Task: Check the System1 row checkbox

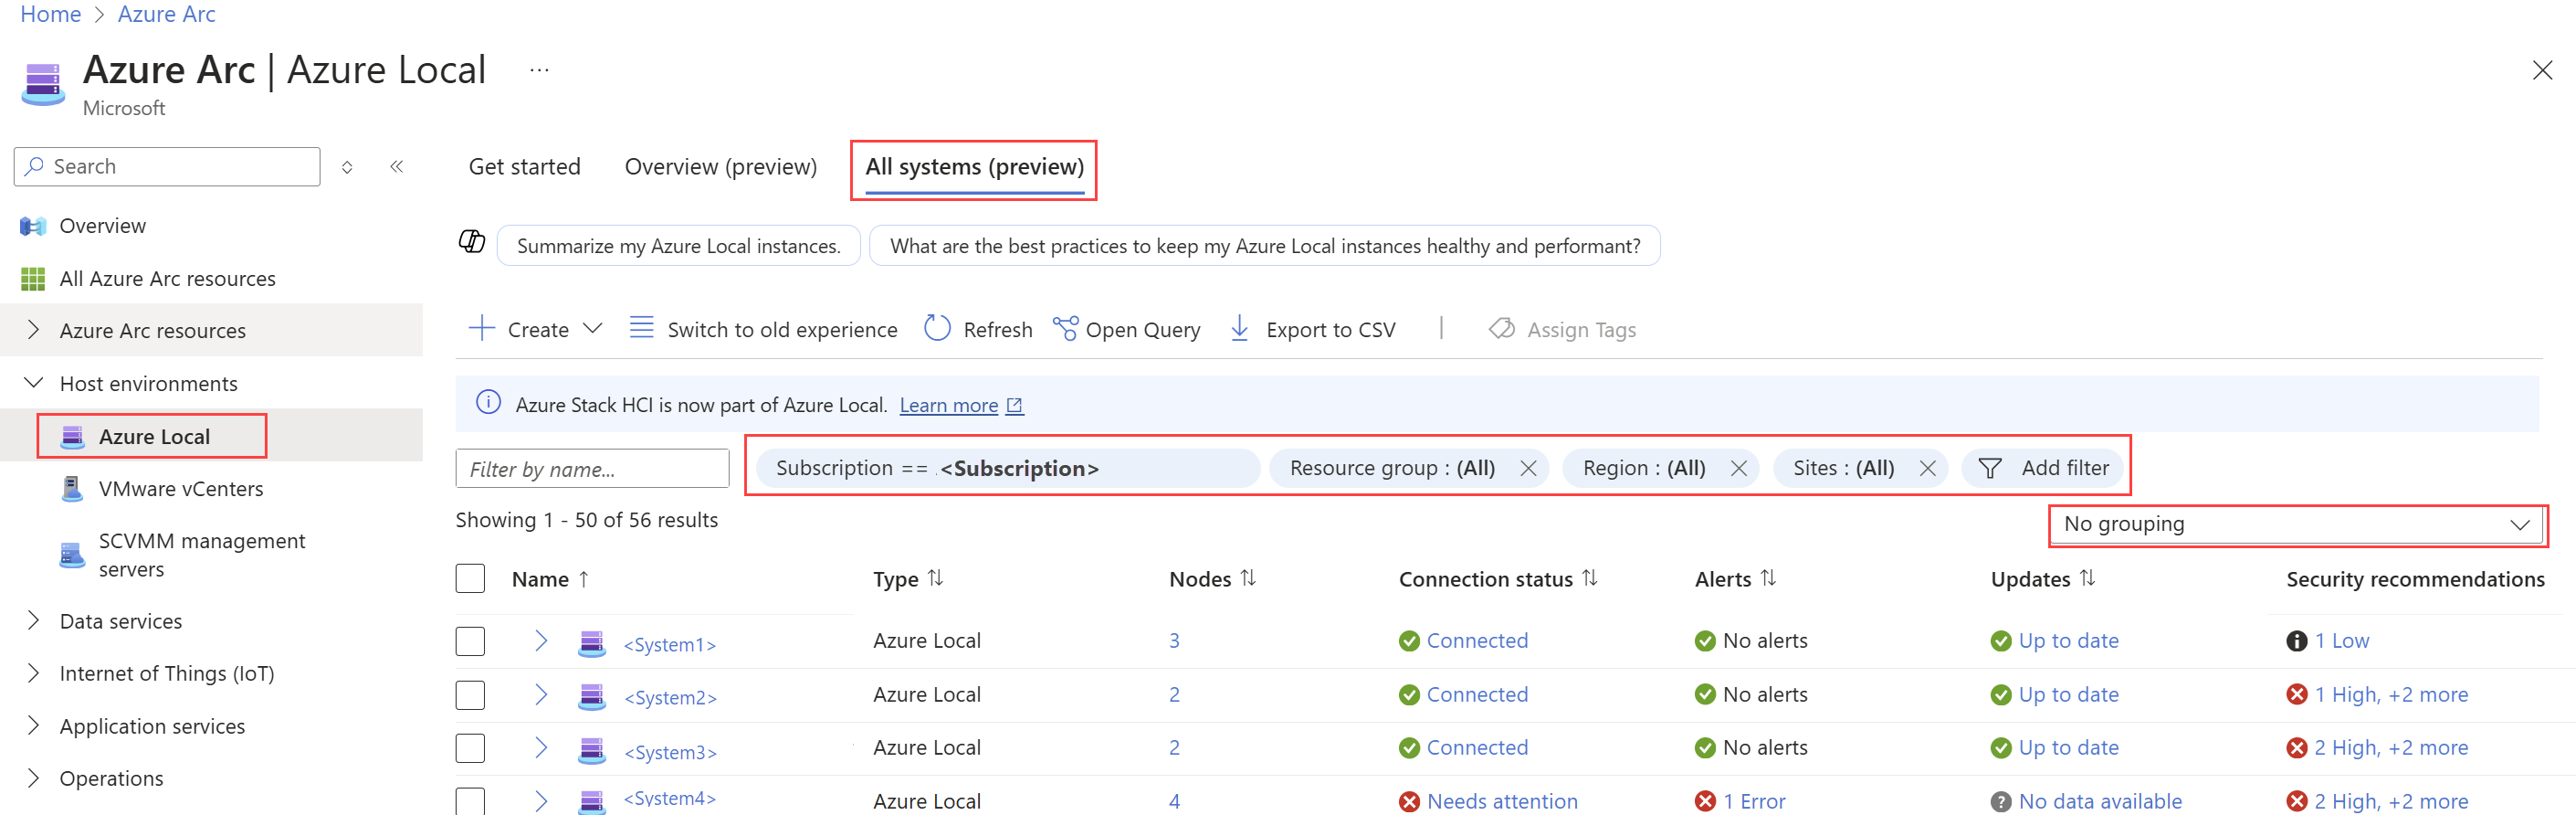Action: (x=470, y=641)
